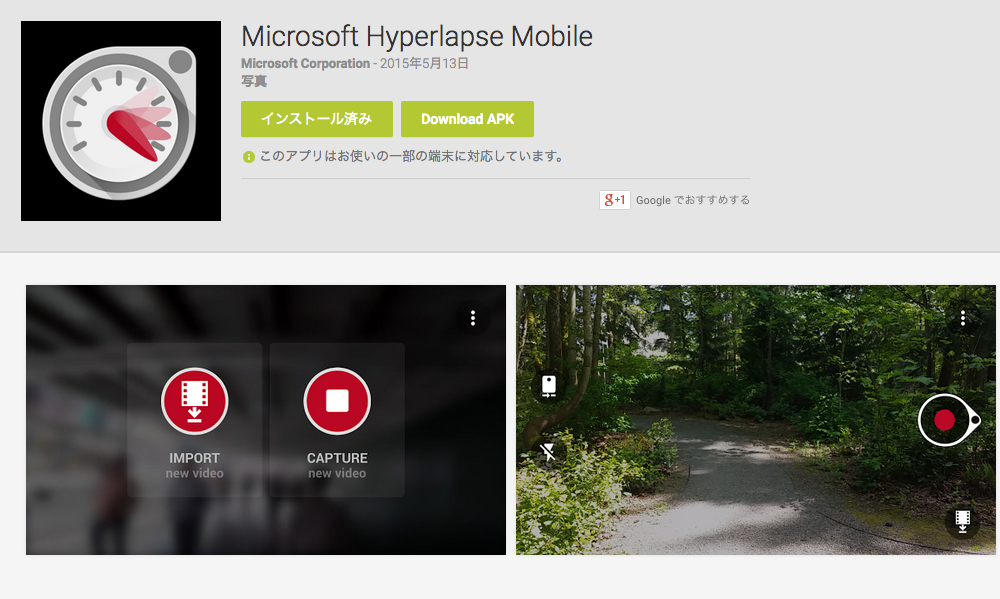Click the Download APK button

[x=467, y=119]
